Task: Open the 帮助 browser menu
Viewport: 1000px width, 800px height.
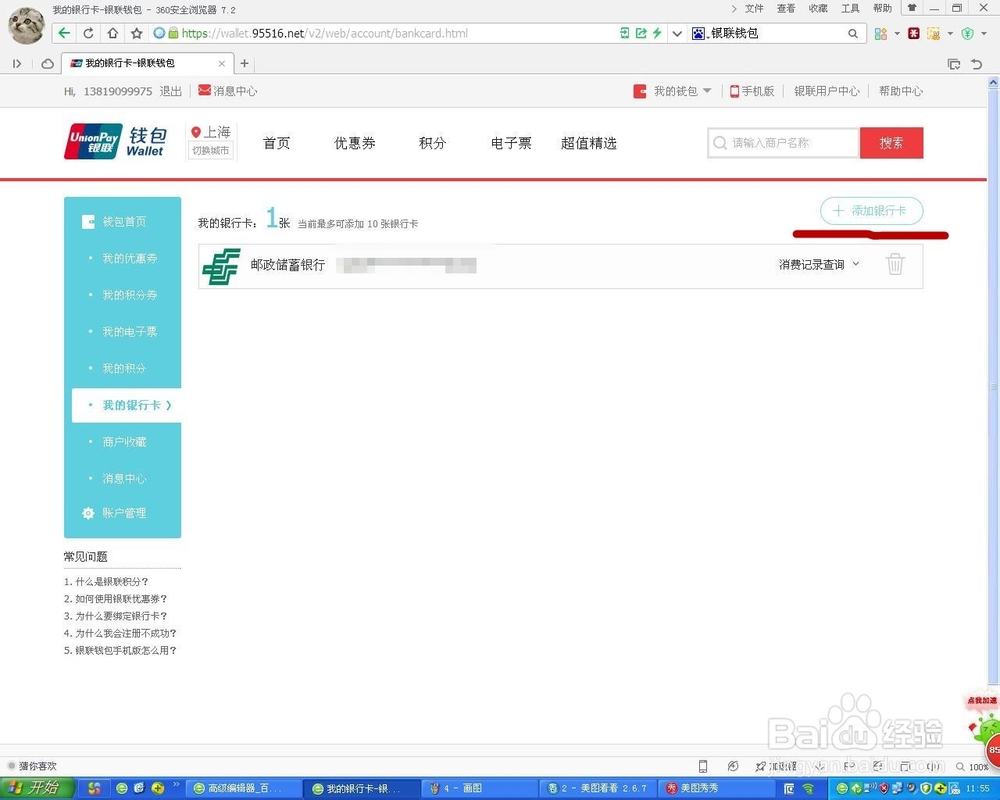Action: click(883, 8)
